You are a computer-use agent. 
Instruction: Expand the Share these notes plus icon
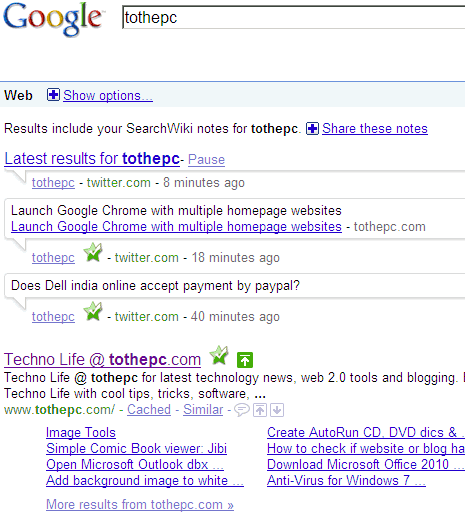(x=312, y=128)
